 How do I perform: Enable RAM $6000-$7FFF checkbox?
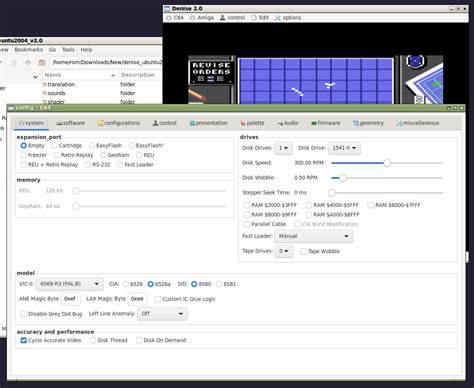point(370,205)
